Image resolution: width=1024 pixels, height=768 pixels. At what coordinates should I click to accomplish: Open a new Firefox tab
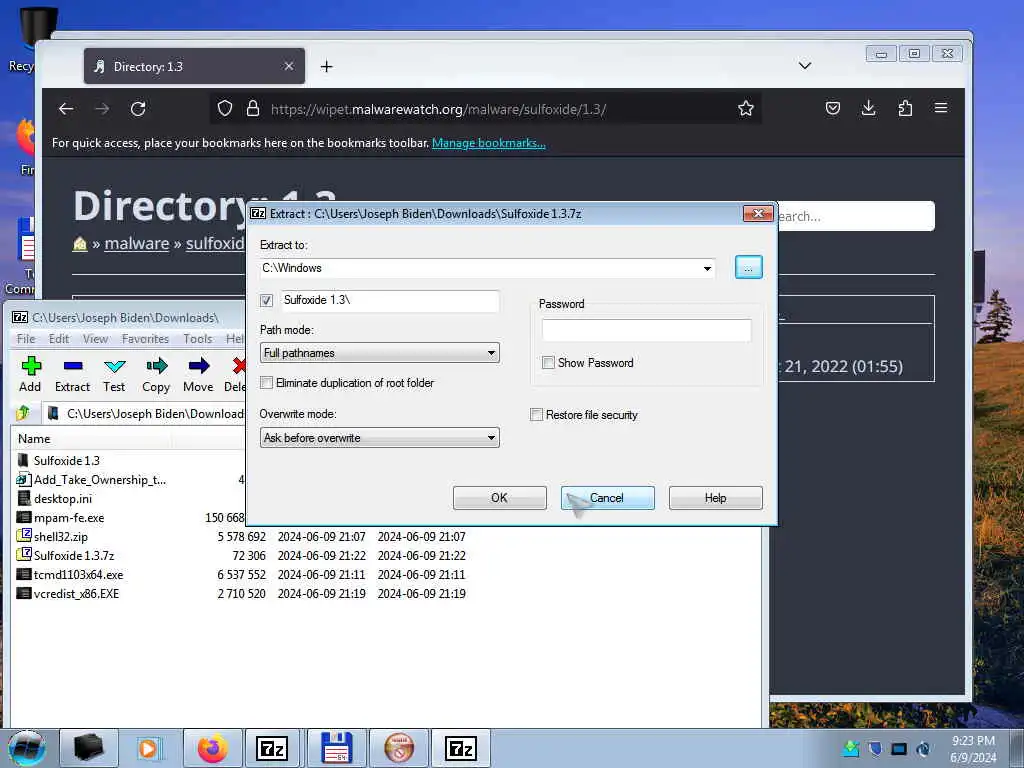[x=327, y=67]
